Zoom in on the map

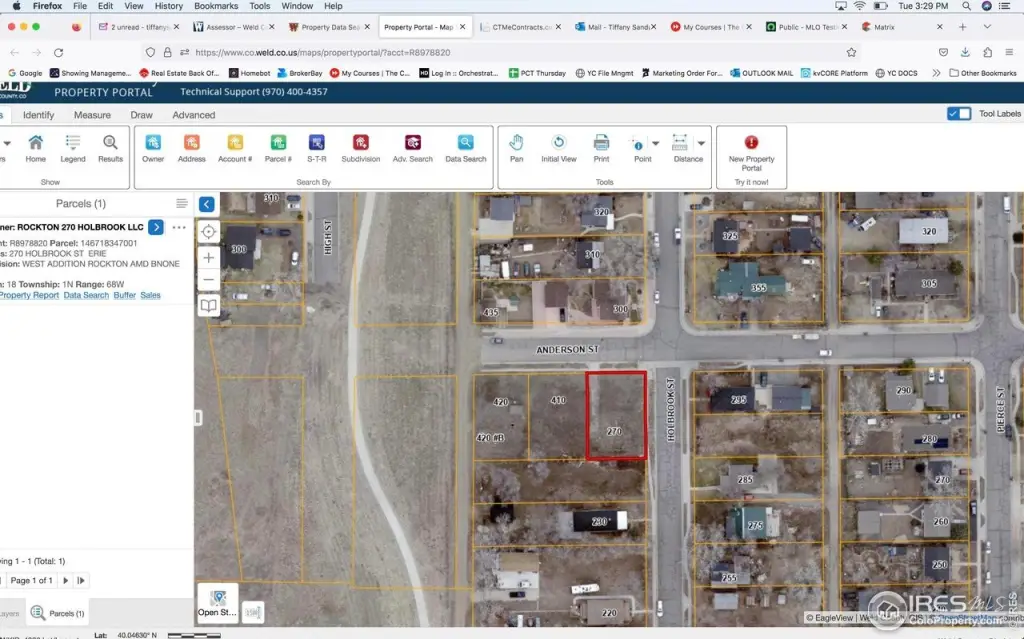click(x=208, y=257)
